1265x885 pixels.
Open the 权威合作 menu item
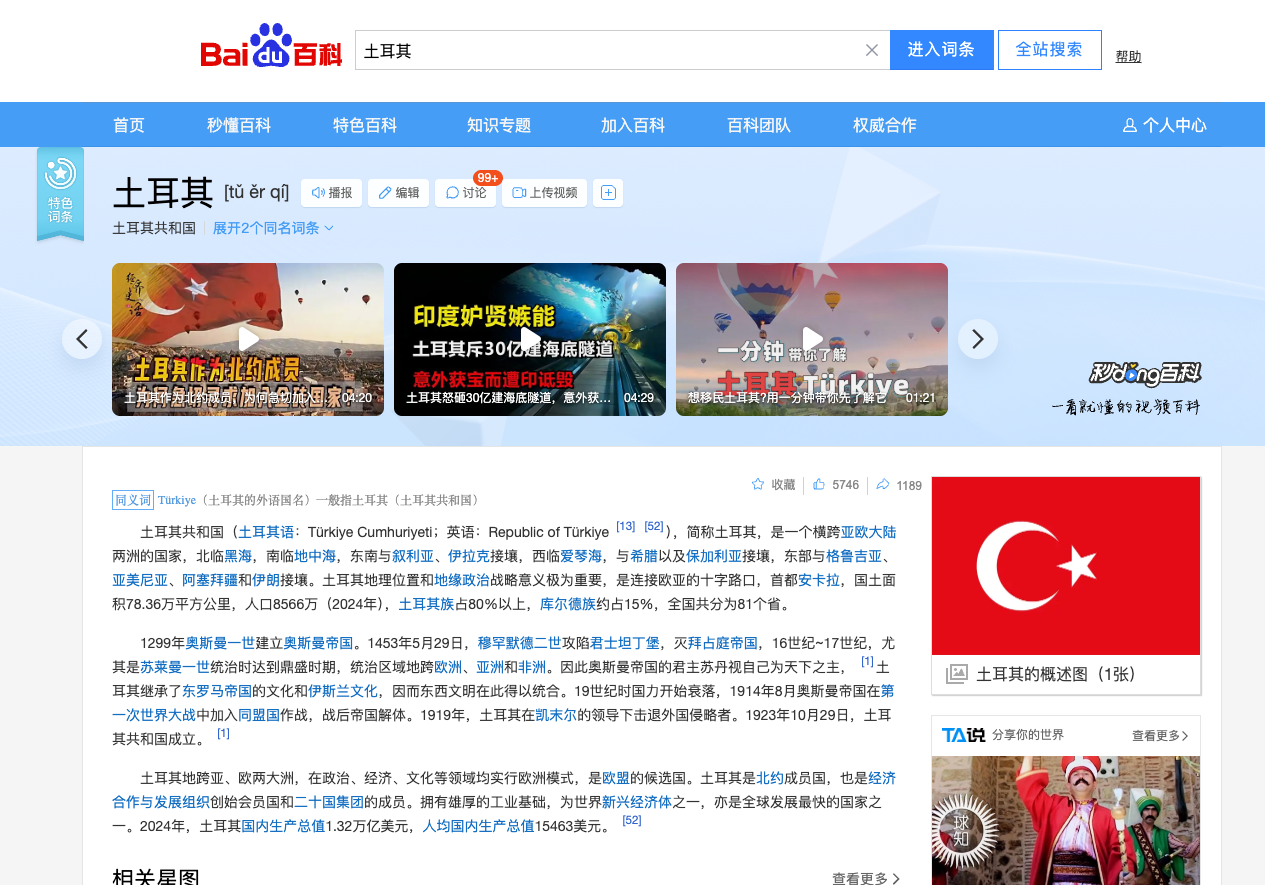[885, 125]
